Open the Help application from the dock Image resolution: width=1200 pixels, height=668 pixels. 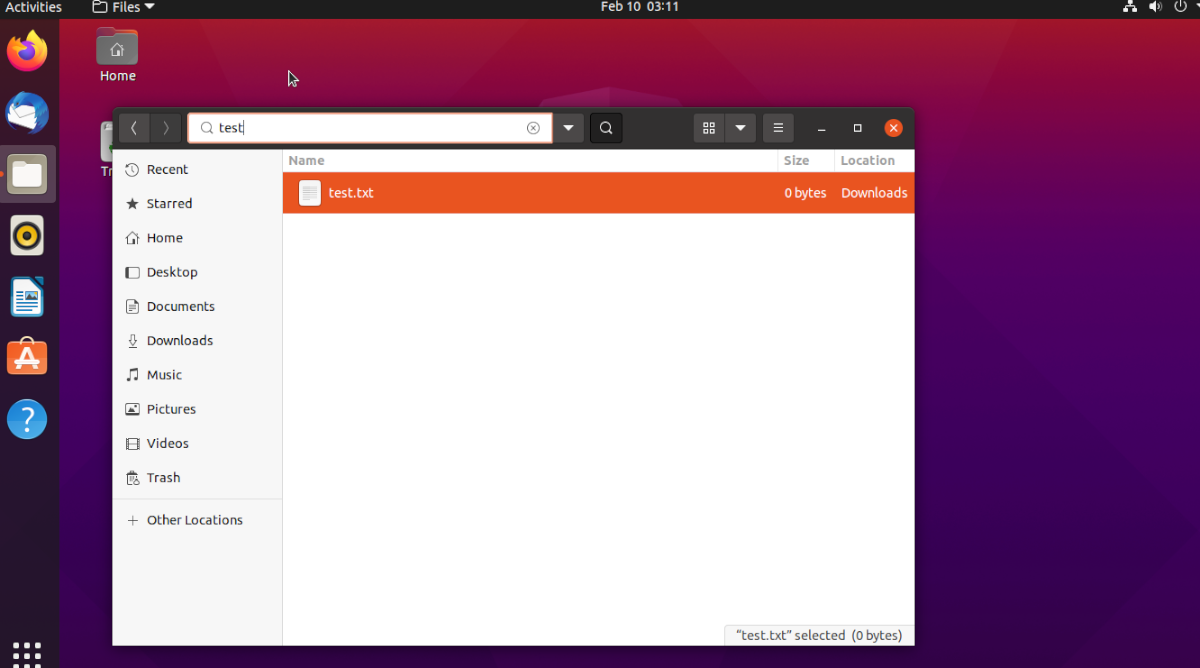click(x=27, y=419)
